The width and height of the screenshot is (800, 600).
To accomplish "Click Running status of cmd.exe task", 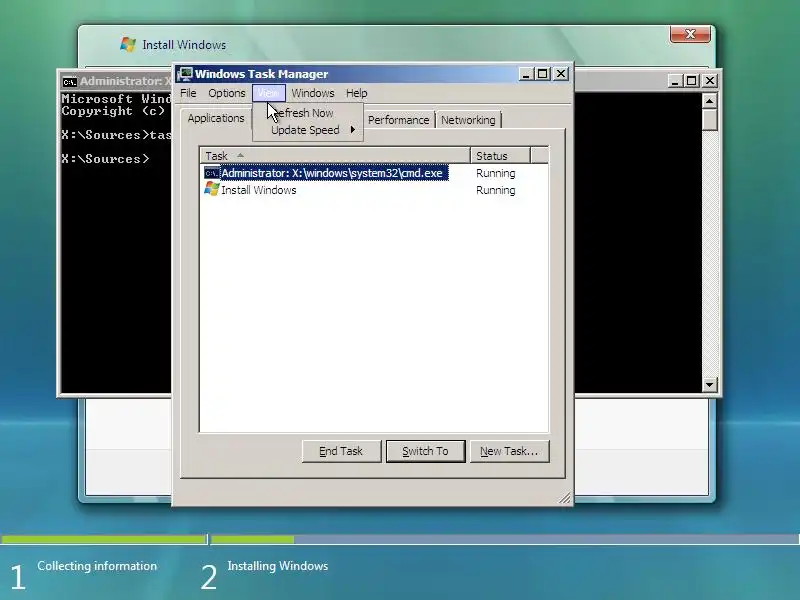I will pos(495,173).
